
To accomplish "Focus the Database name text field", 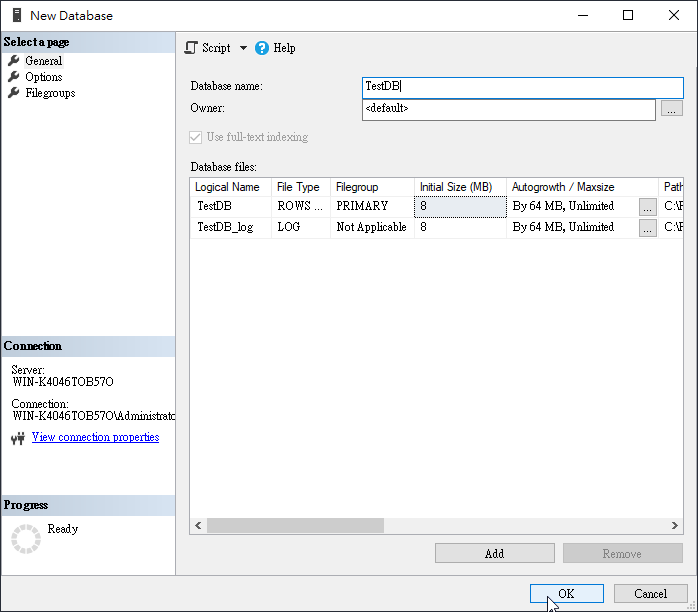I will coord(523,87).
